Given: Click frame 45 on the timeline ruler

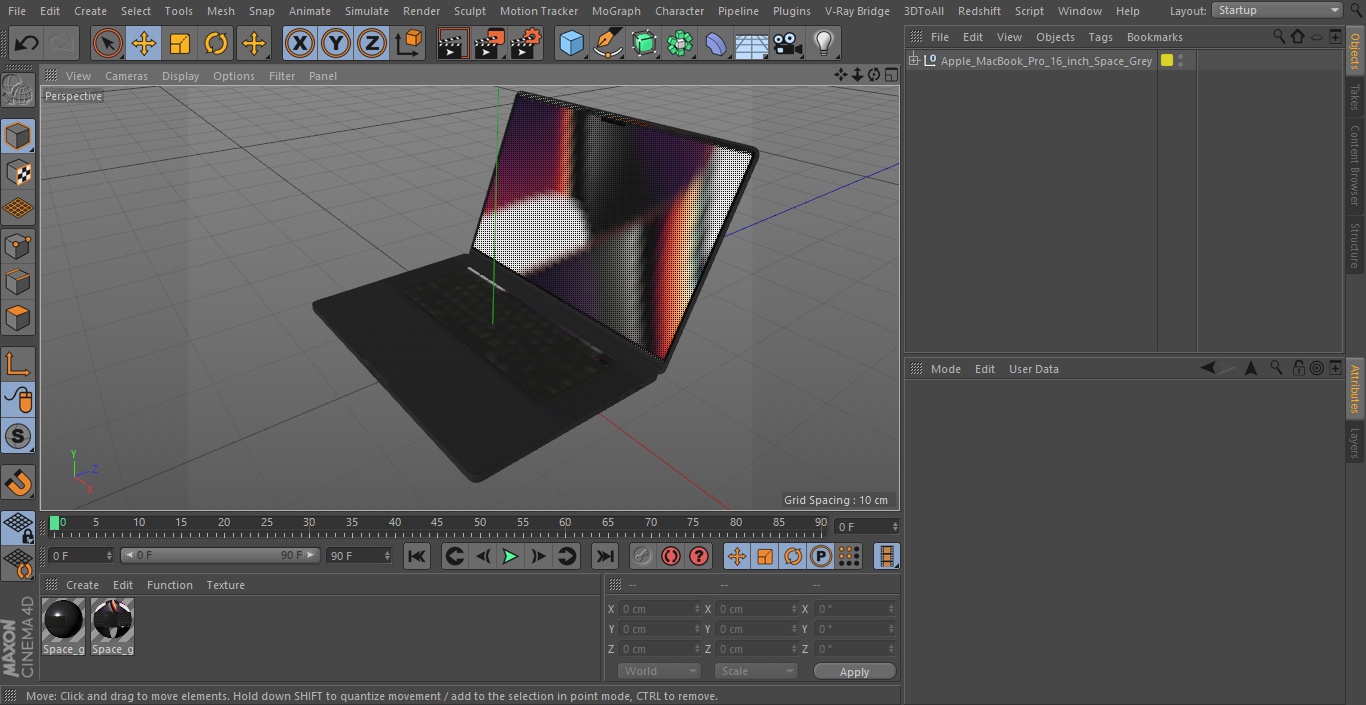Looking at the screenshot, I should tap(437, 522).
